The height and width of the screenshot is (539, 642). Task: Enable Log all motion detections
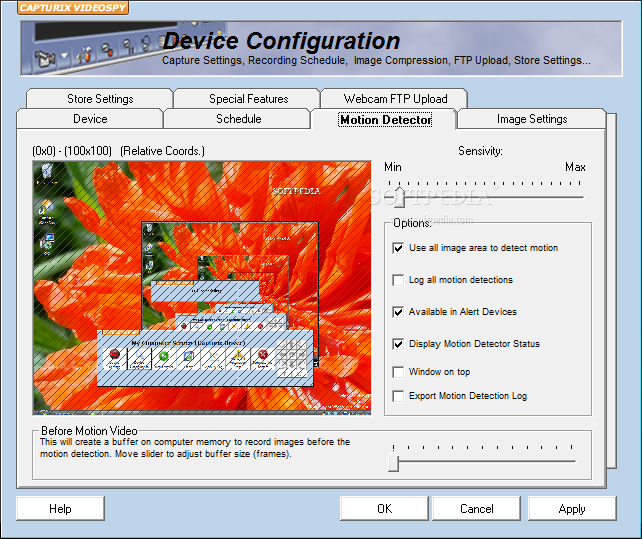click(398, 280)
